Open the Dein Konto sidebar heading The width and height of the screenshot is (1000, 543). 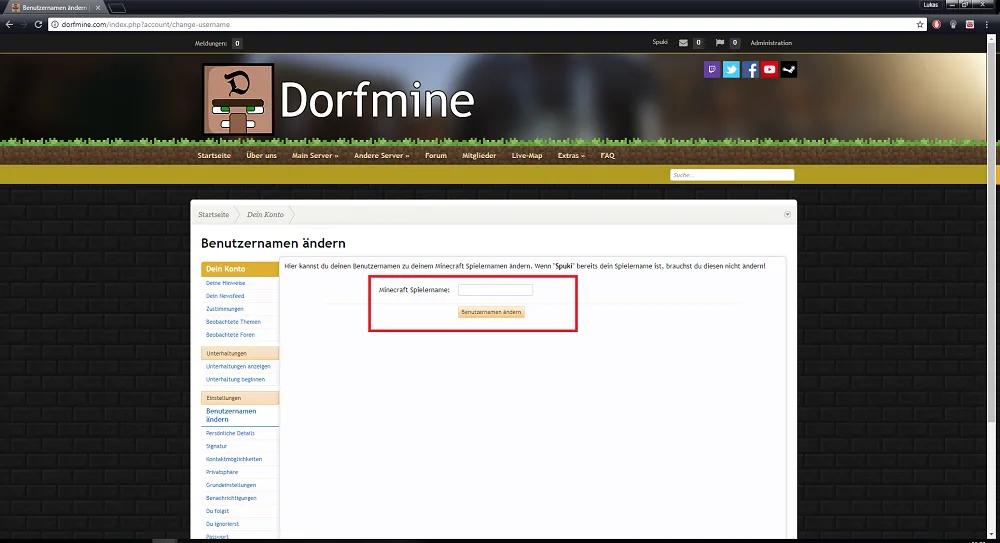point(240,269)
